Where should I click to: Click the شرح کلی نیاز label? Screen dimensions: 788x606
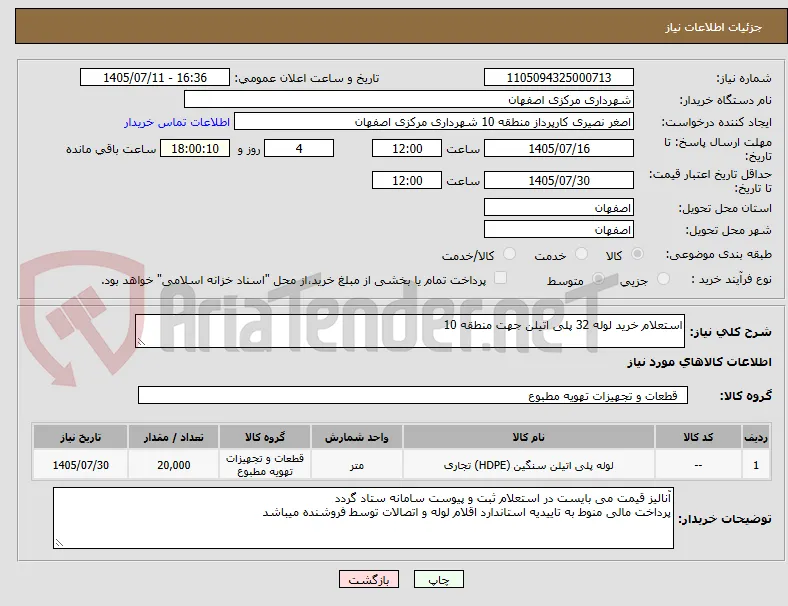(x=730, y=332)
